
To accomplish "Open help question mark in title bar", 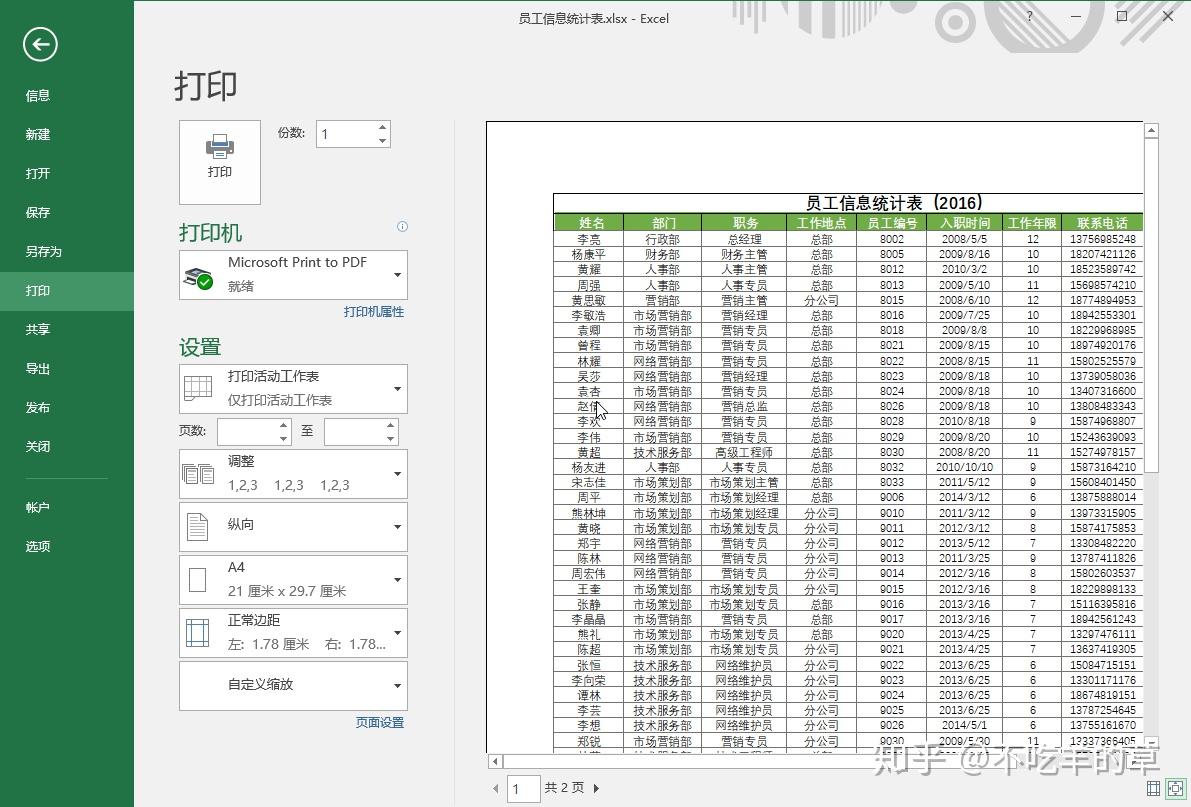I will coord(1030,17).
